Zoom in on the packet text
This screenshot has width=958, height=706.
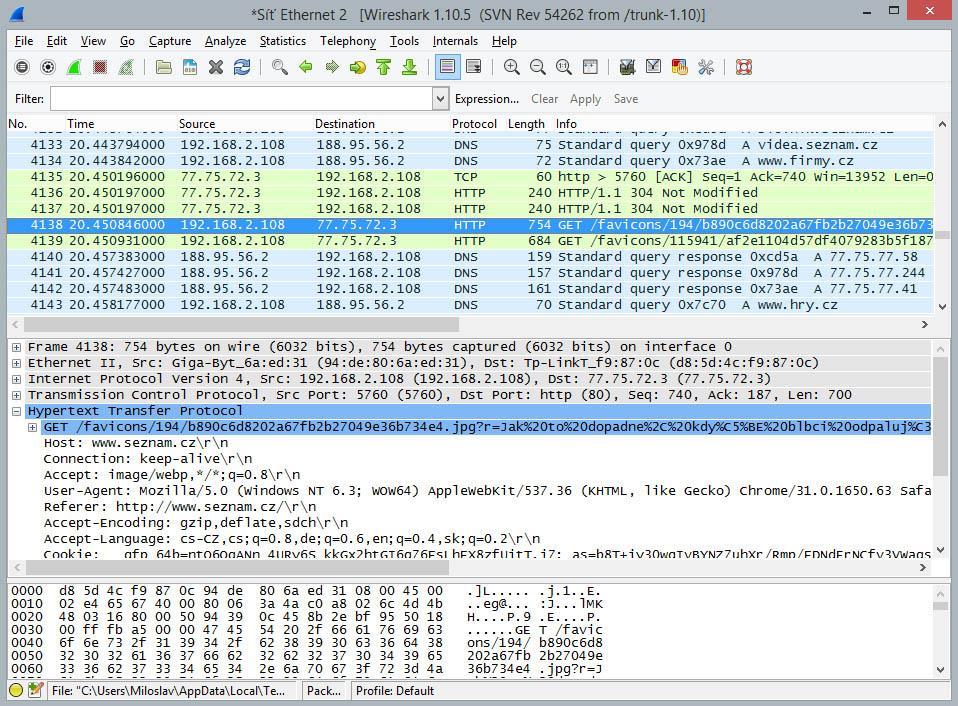coord(511,67)
